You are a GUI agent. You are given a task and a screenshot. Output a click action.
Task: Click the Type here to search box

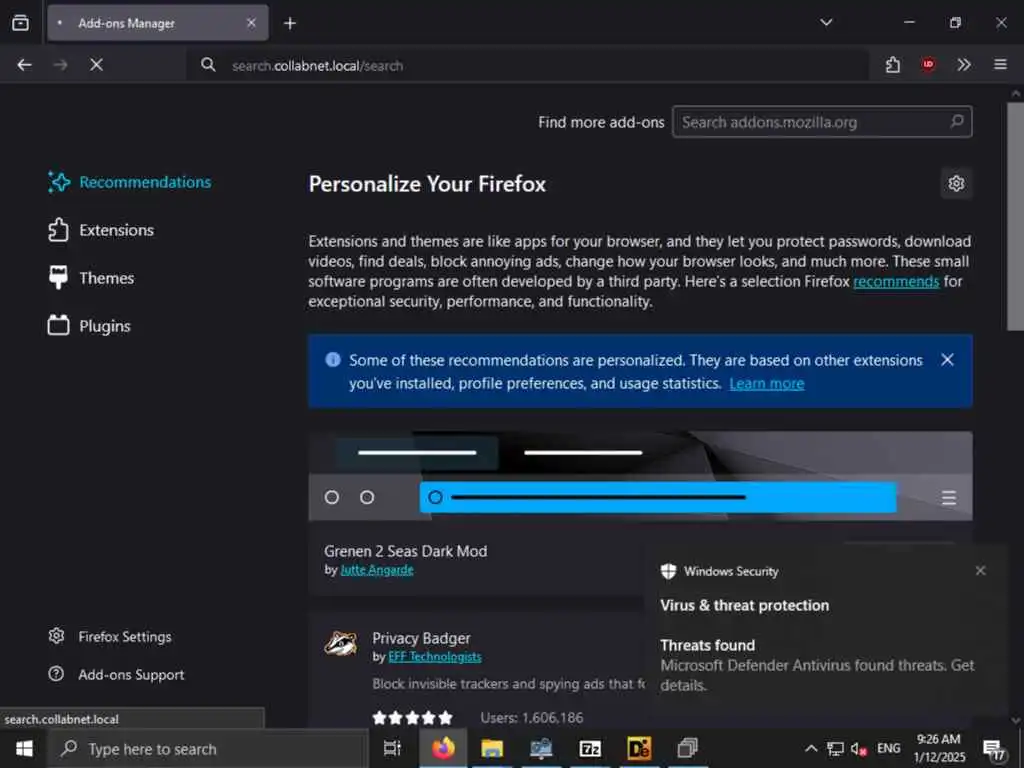click(208, 749)
